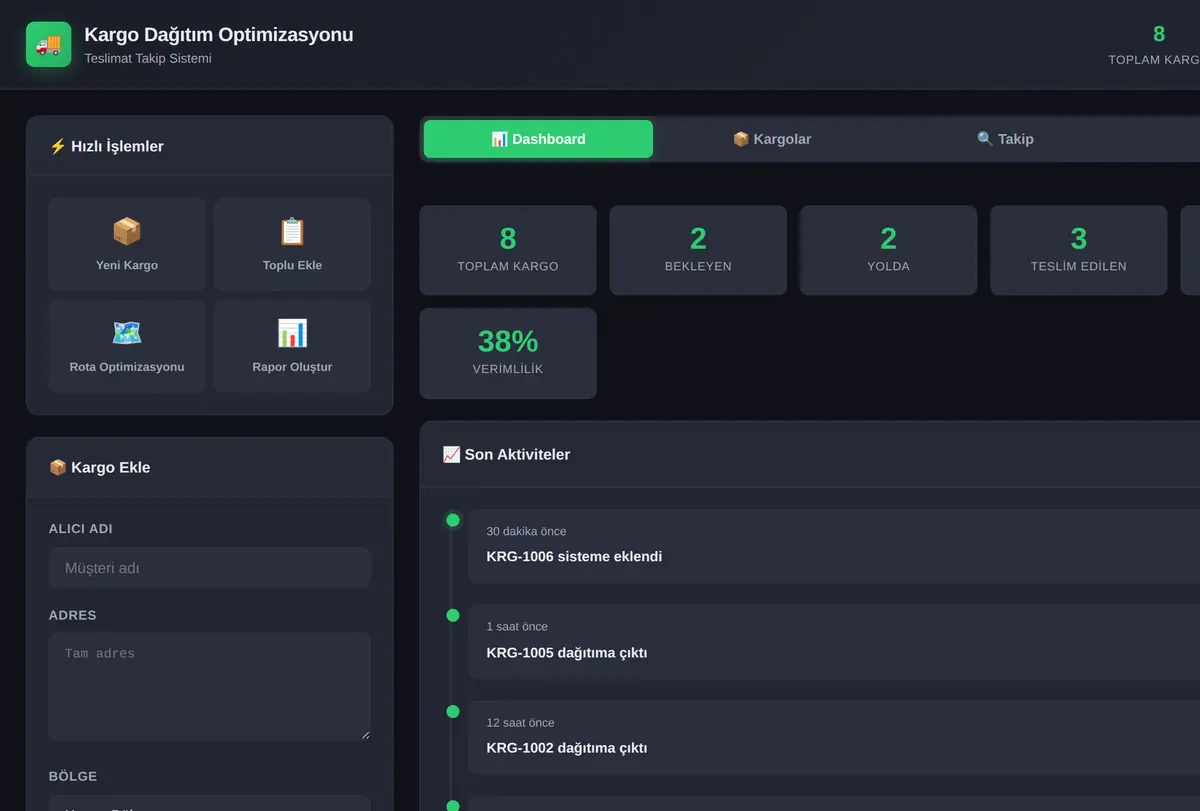Viewport: 1200px width, 811px height.
Task: Click the 12 saat önce timestamp
Action: (x=520, y=723)
